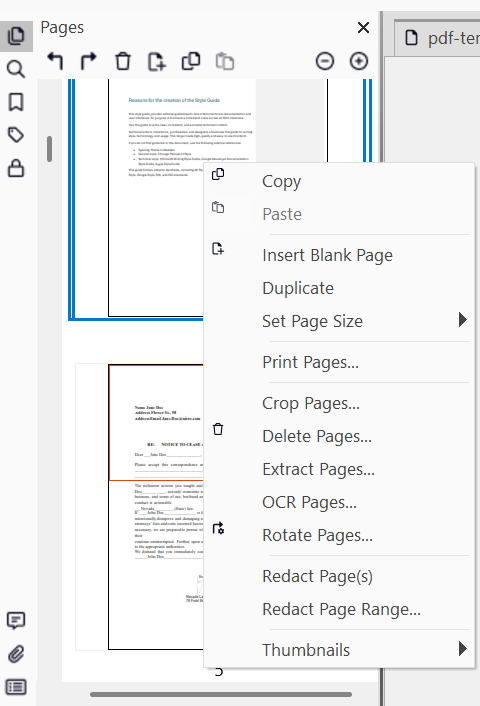Open the Pages panel icon in sidebar

pos(16,36)
